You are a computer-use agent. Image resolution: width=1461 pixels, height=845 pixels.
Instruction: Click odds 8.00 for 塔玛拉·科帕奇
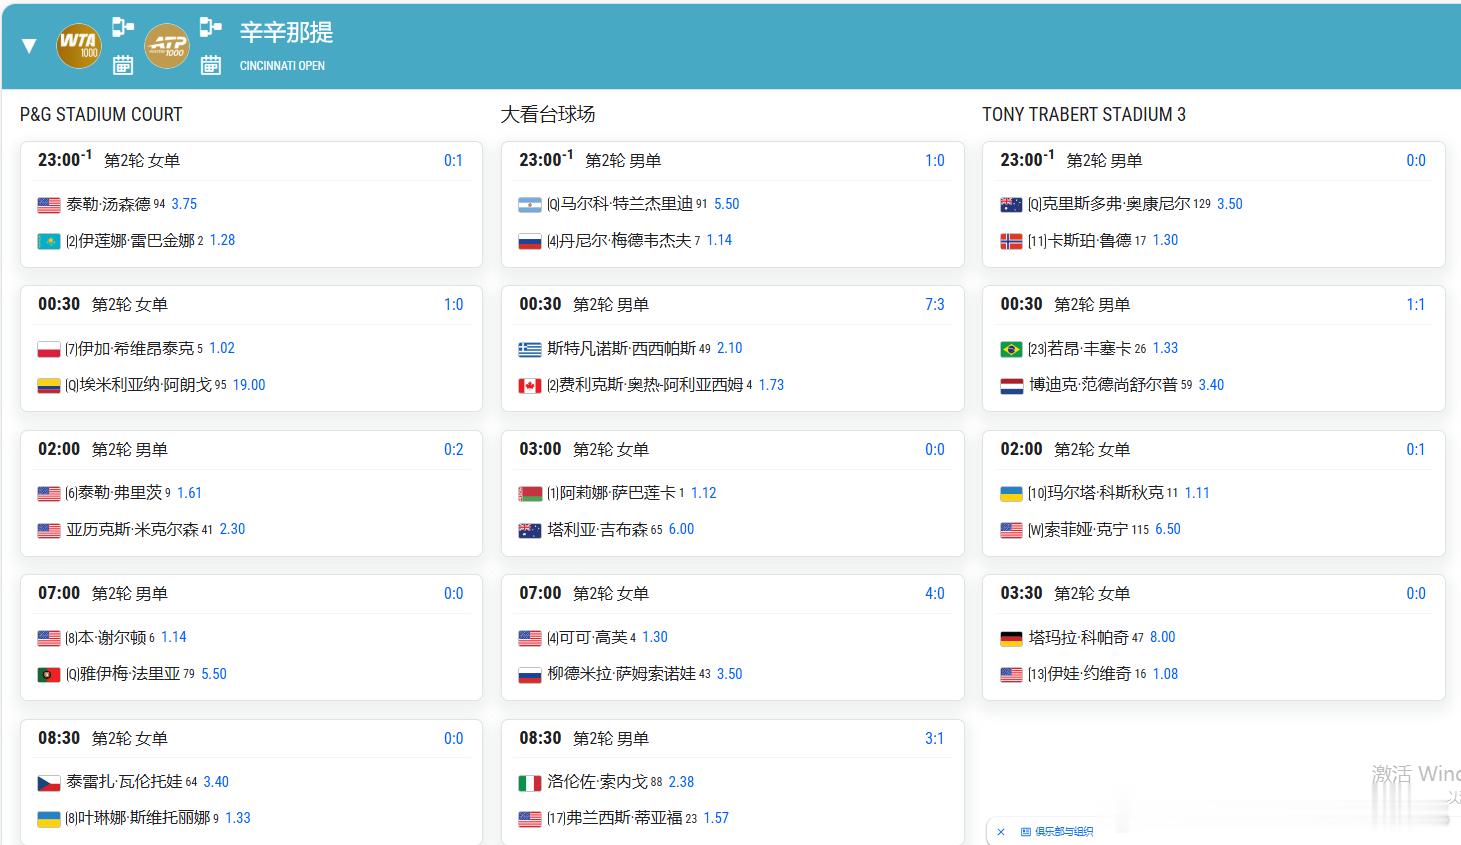tap(1162, 637)
